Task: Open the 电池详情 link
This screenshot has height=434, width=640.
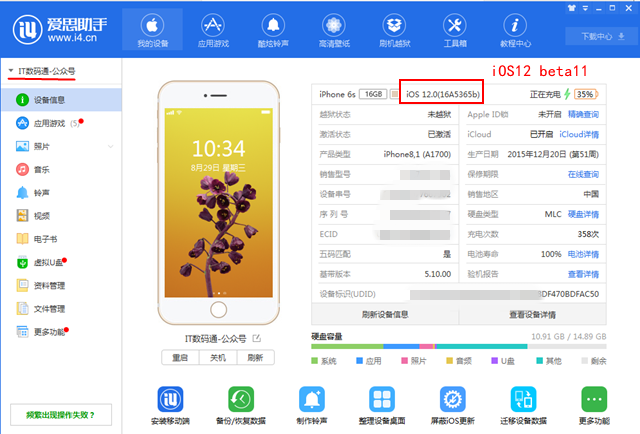Action: click(583, 254)
